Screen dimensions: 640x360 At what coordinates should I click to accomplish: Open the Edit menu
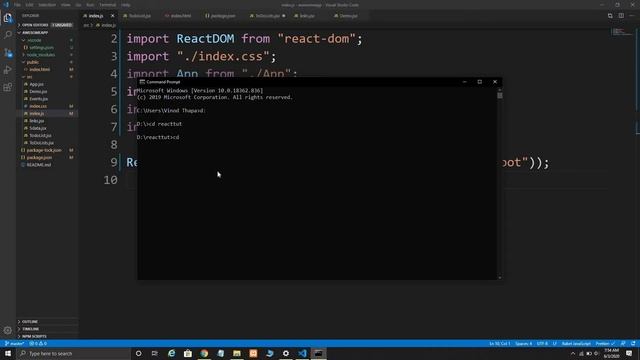point(29,5)
